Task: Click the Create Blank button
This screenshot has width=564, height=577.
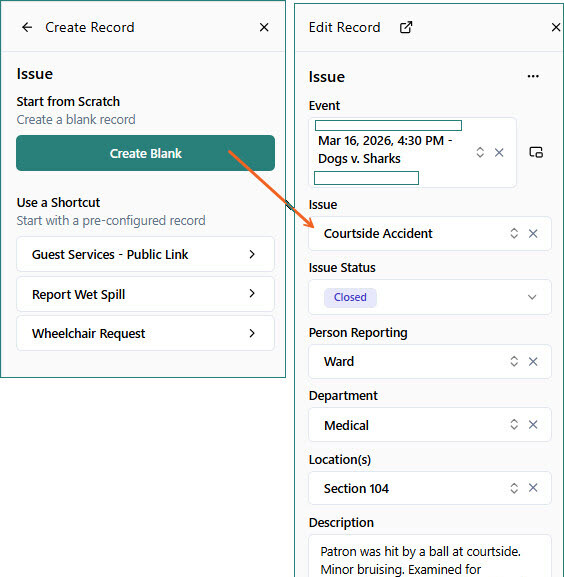Action: tap(145, 153)
